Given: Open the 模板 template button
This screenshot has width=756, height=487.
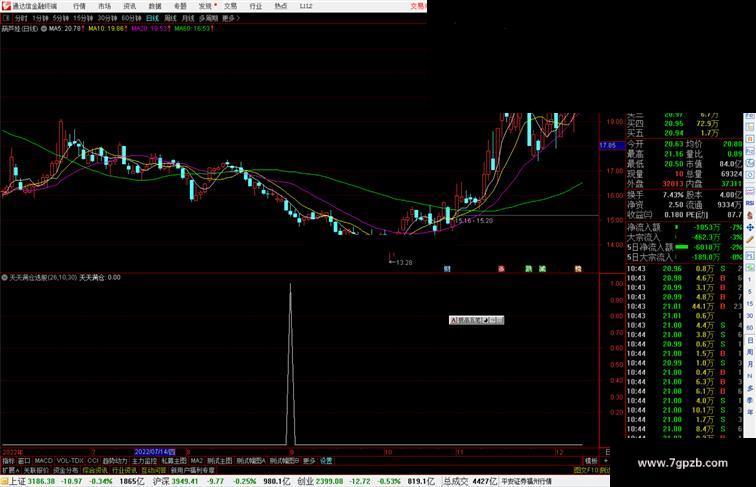Looking at the screenshot, I should 591,461.
